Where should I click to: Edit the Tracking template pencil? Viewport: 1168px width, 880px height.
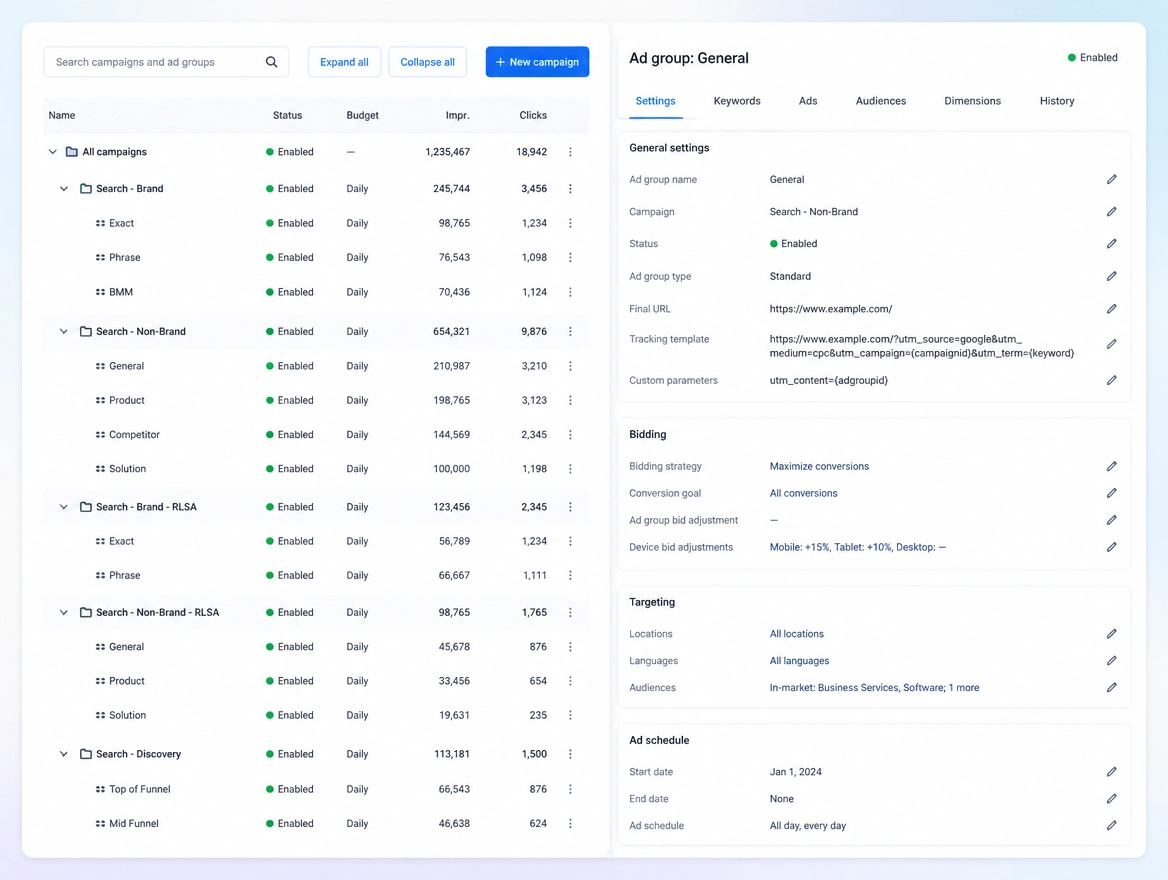(1111, 344)
